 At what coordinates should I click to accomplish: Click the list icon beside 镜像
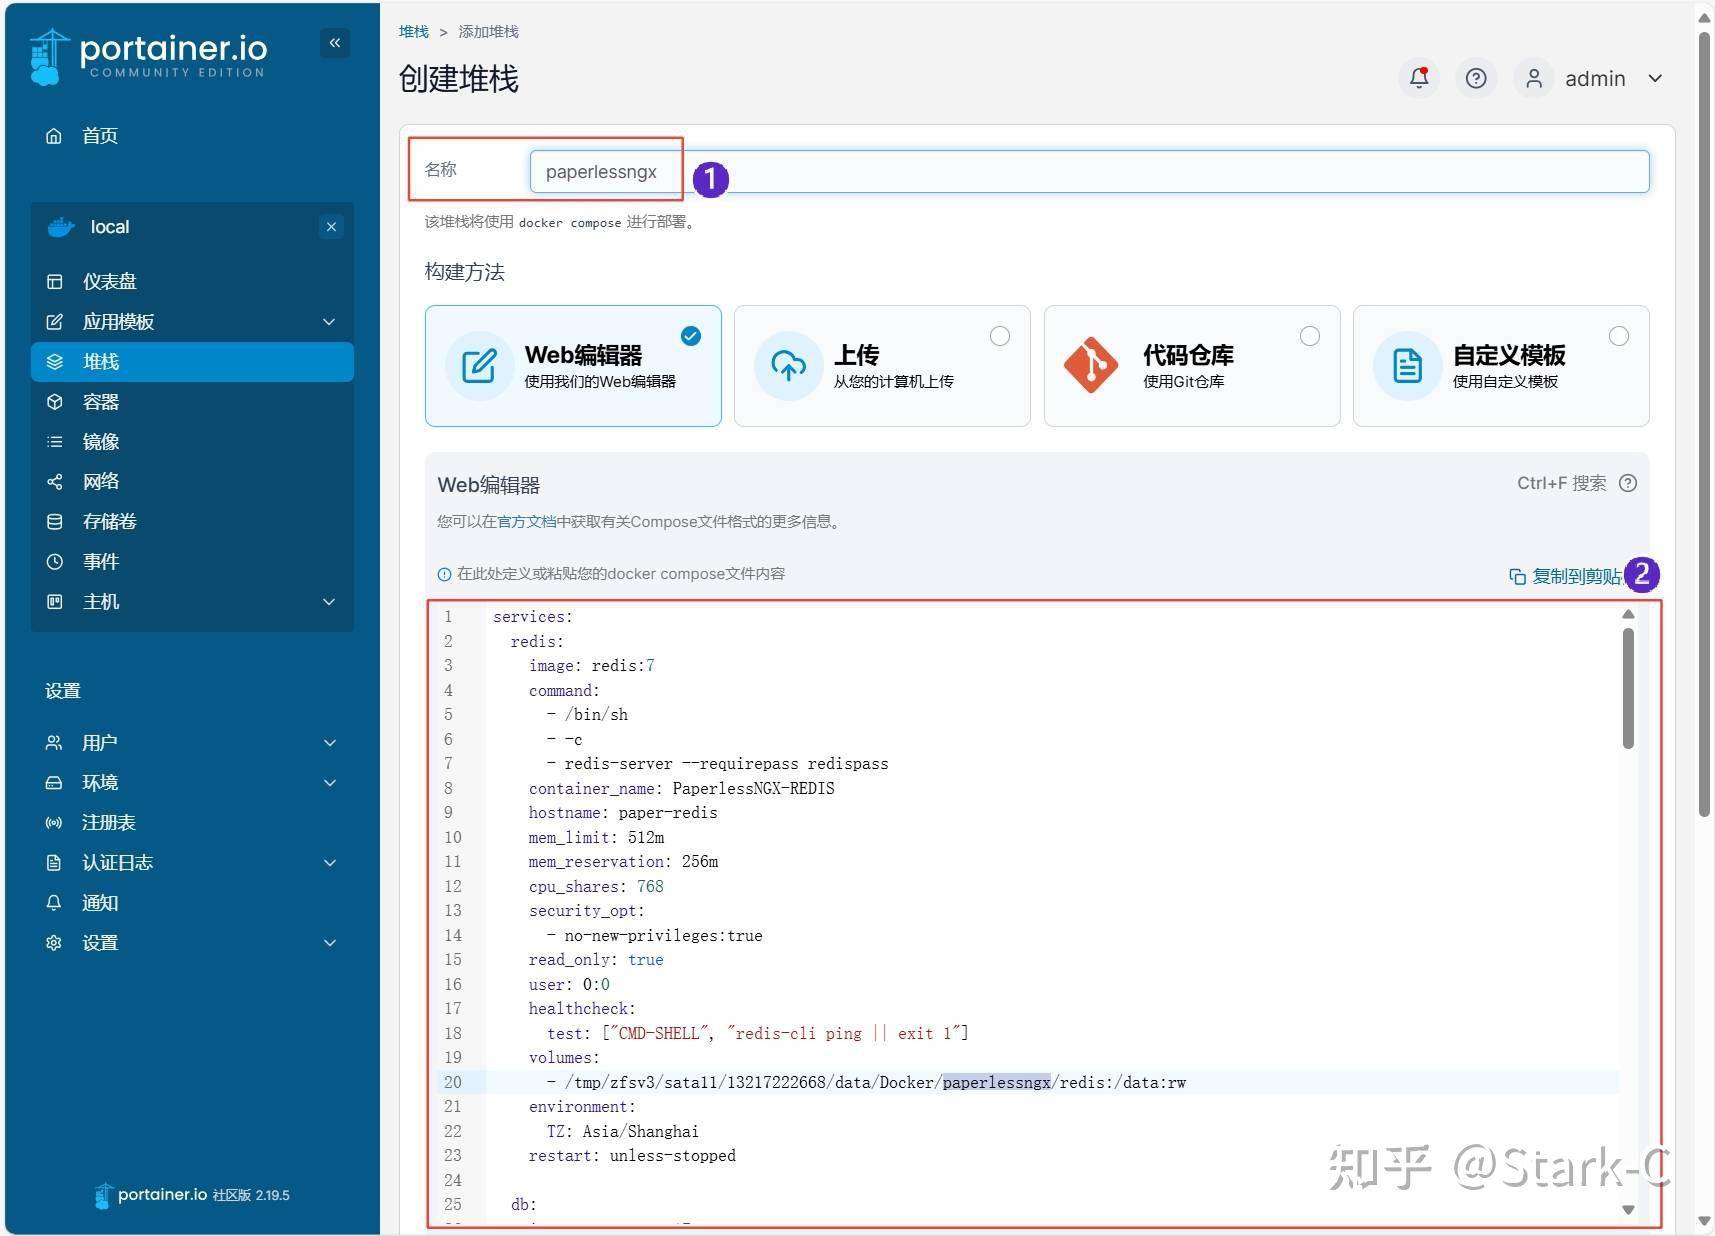tap(55, 442)
